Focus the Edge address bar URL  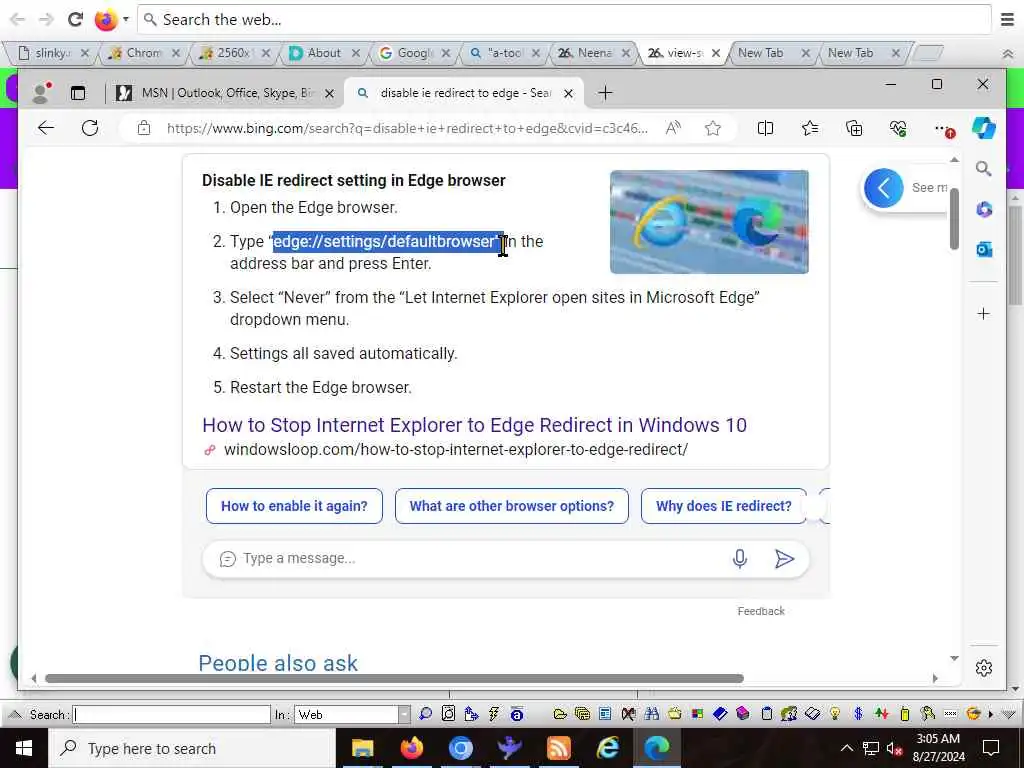pyautogui.click(x=407, y=128)
